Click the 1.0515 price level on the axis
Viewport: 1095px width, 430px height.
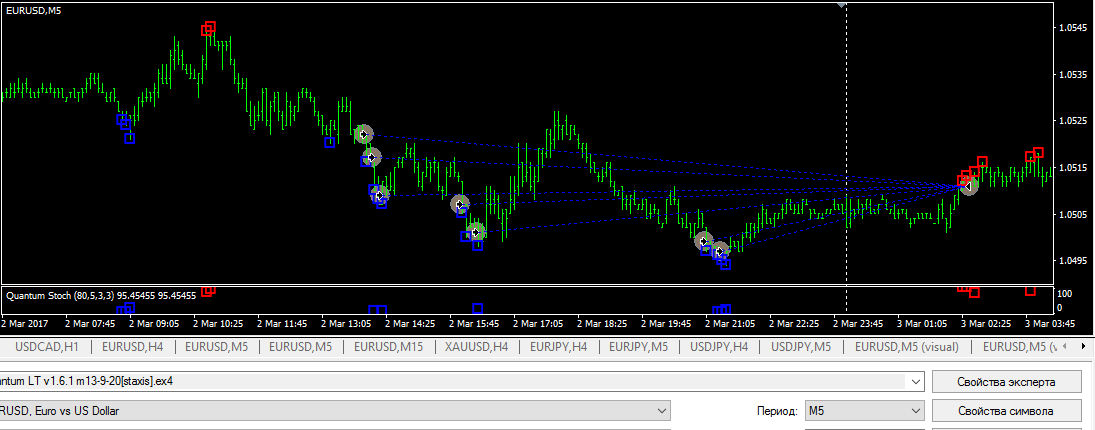tap(1075, 168)
